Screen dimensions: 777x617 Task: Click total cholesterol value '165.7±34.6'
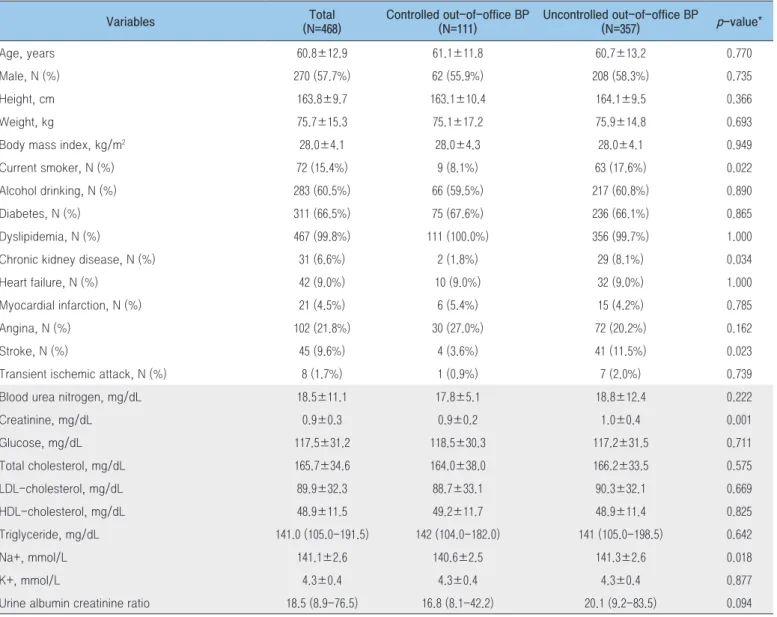point(322,466)
